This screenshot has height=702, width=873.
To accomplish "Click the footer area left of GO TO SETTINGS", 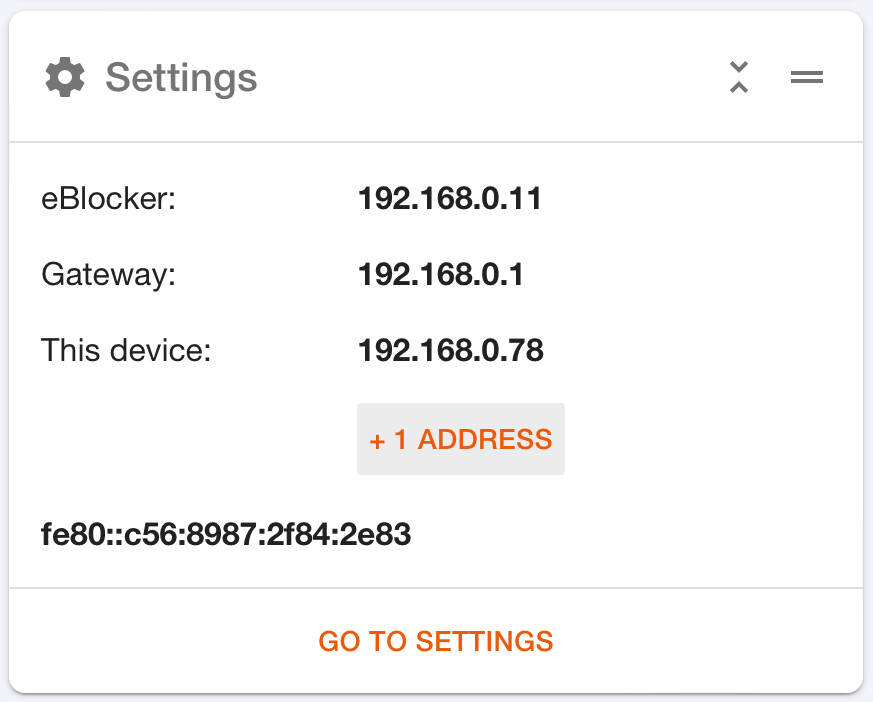I will pos(161,641).
